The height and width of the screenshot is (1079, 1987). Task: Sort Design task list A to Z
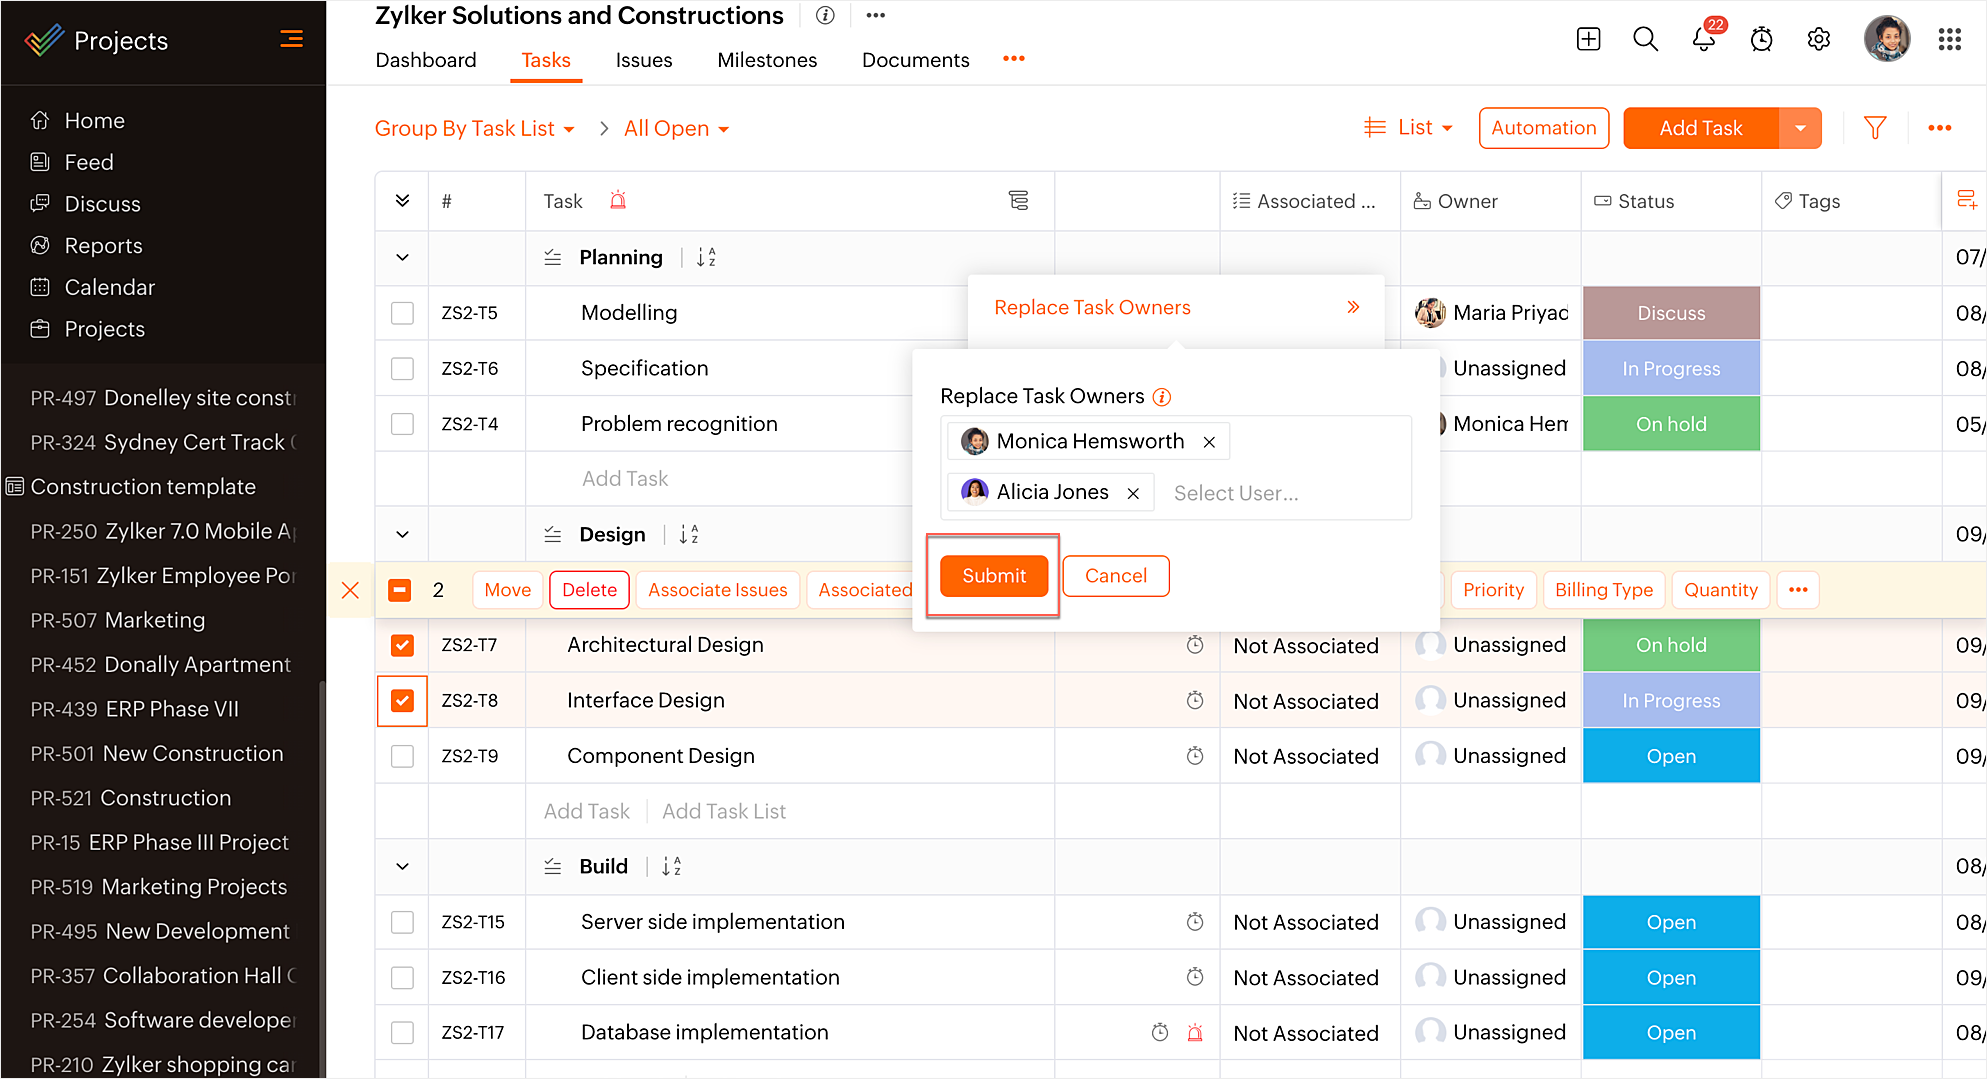[x=689, y=534]
